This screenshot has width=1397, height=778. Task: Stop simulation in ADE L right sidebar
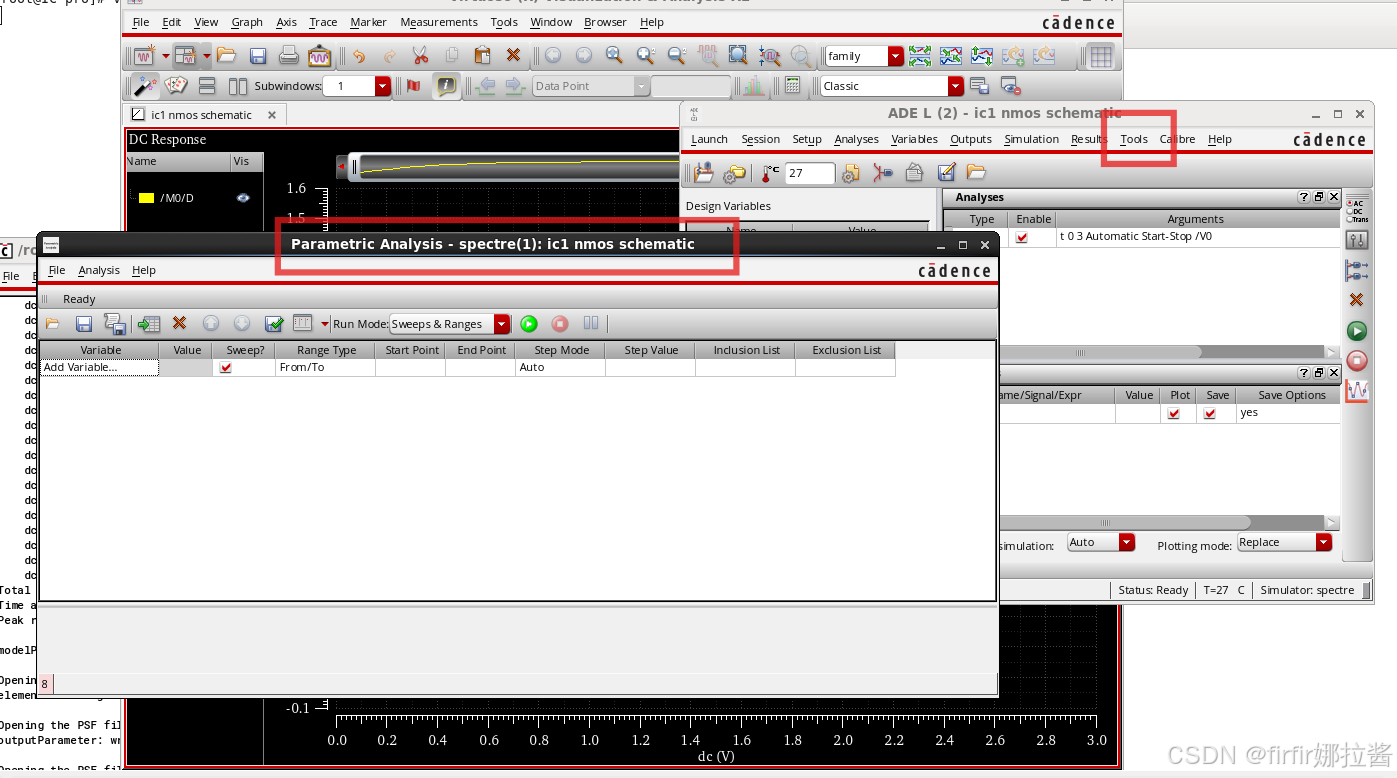1357,361
